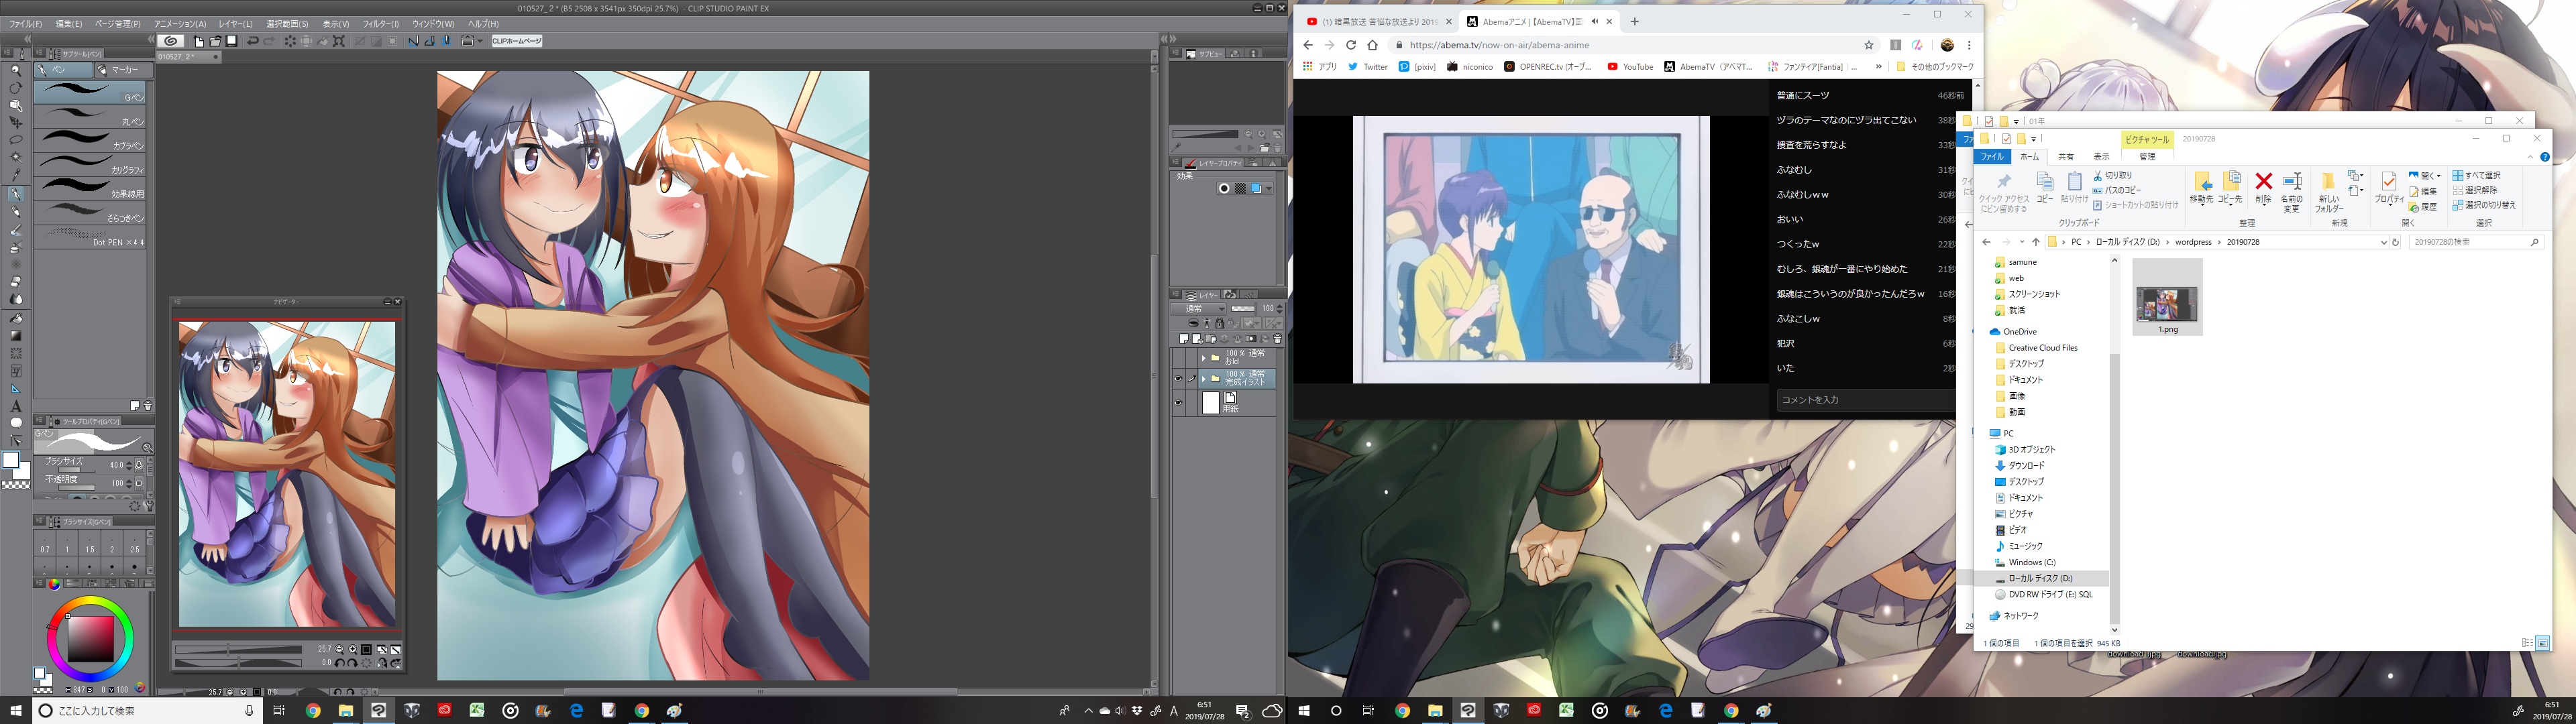Click the CLIPホームページ button
The image size is (2576, 724).
click(517, 41)
